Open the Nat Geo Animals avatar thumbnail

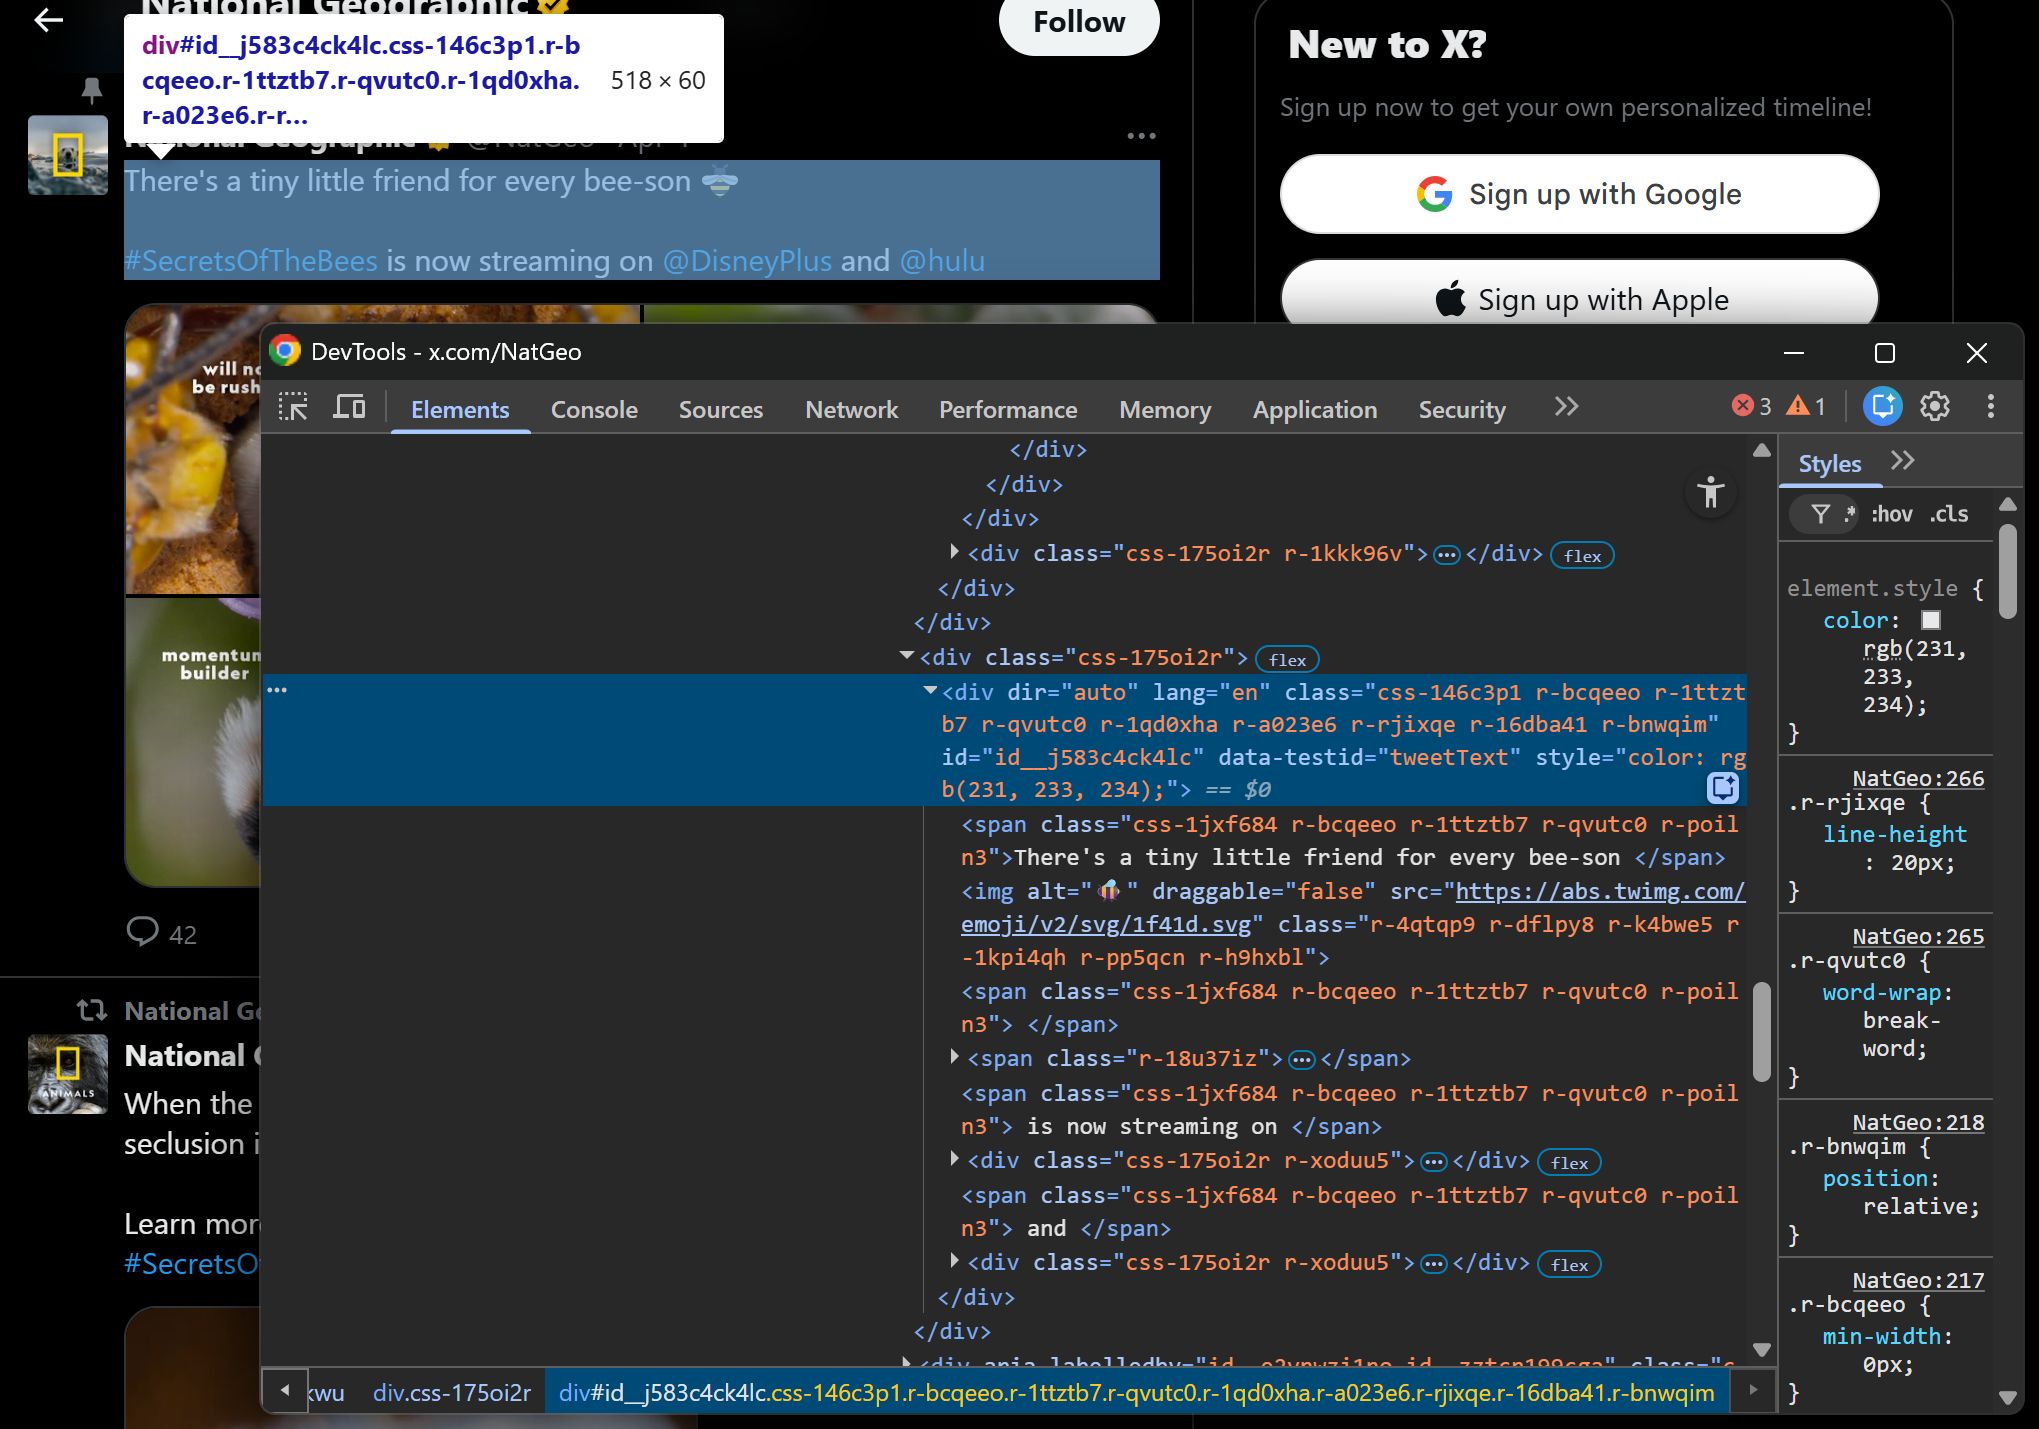click(68, 1074)
